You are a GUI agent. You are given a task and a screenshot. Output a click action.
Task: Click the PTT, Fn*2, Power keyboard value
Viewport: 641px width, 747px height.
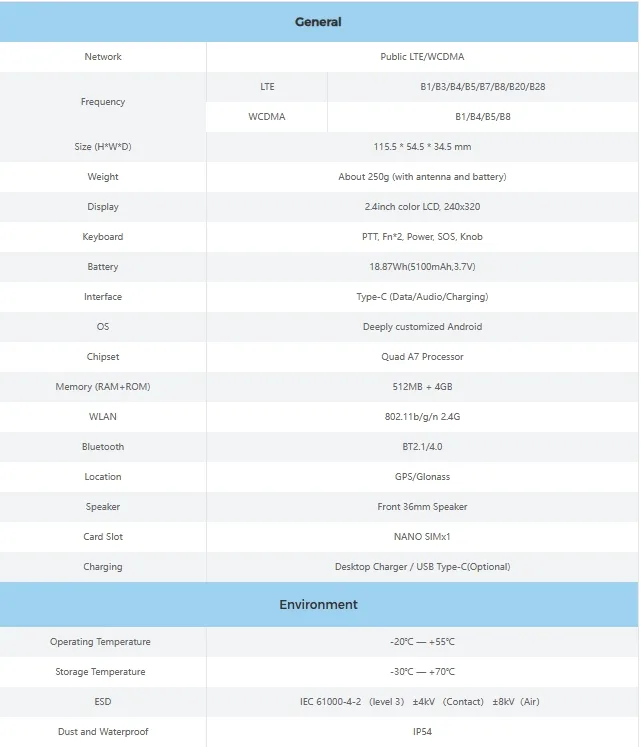click(422, 237)
